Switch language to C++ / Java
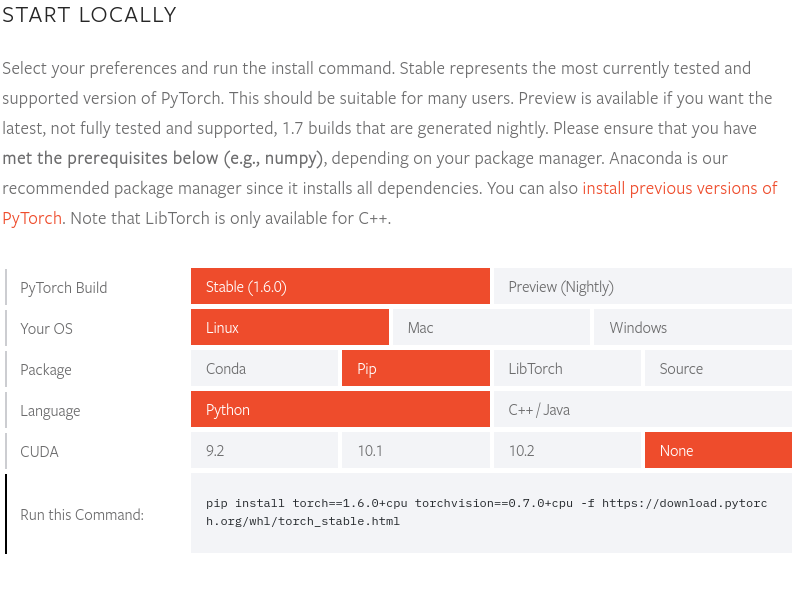 pos(642,410)
